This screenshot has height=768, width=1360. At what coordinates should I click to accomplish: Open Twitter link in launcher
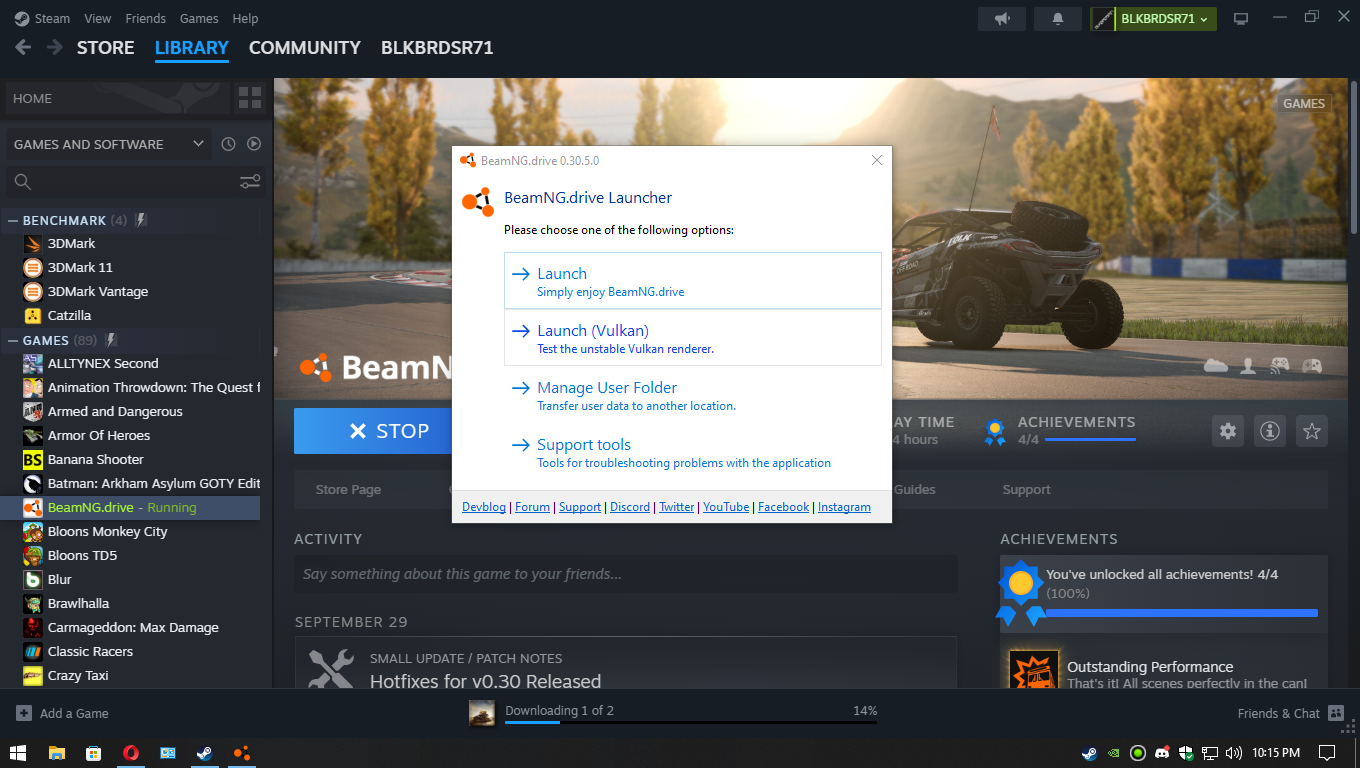coord(676,507)
